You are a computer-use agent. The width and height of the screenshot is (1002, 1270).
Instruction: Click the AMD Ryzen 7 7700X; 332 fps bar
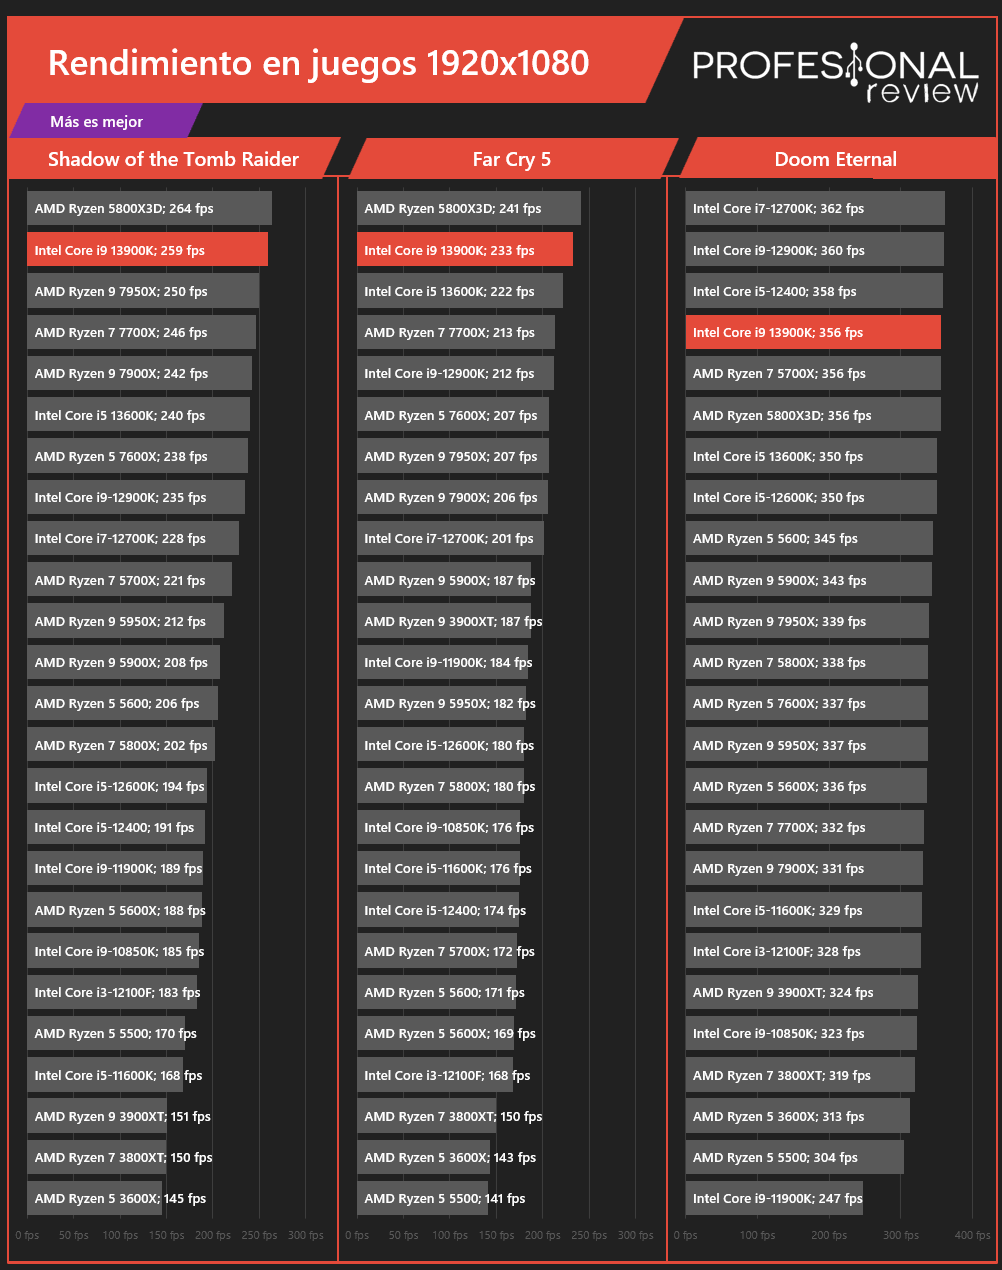point(805,827)
